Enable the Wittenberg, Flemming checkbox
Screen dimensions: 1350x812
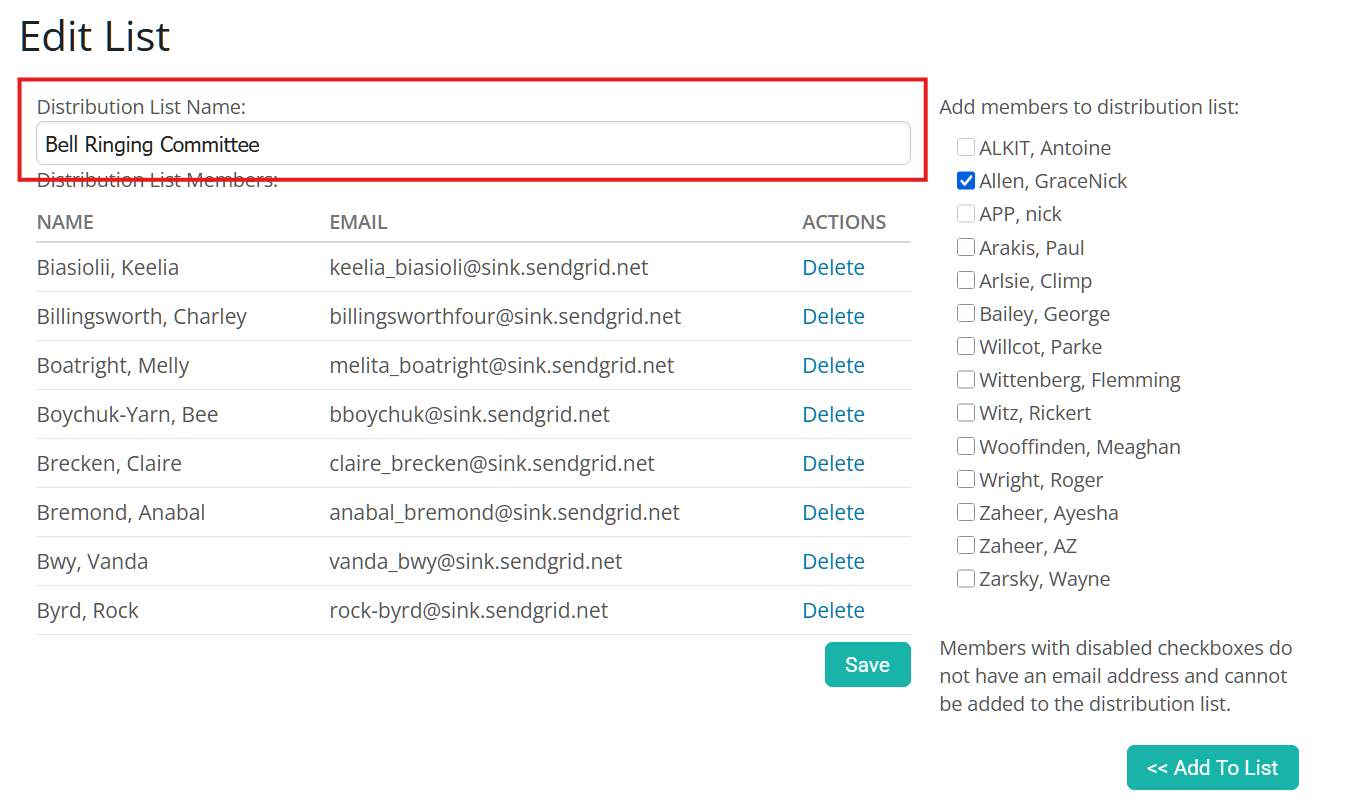click(966, 379)
